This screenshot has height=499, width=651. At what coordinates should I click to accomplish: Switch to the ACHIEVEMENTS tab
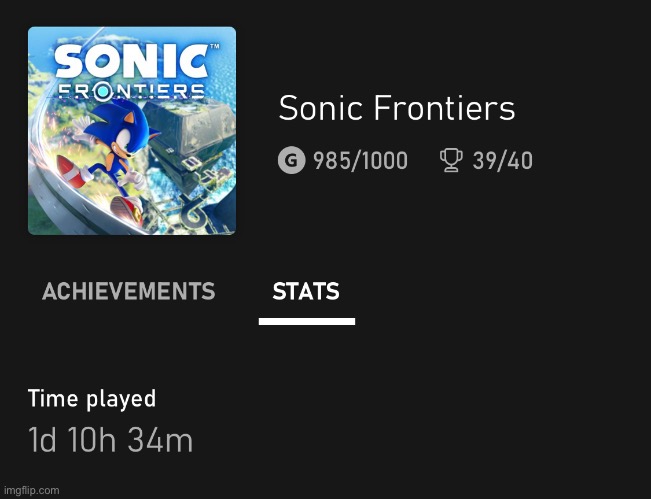click(x=128, y=292)
